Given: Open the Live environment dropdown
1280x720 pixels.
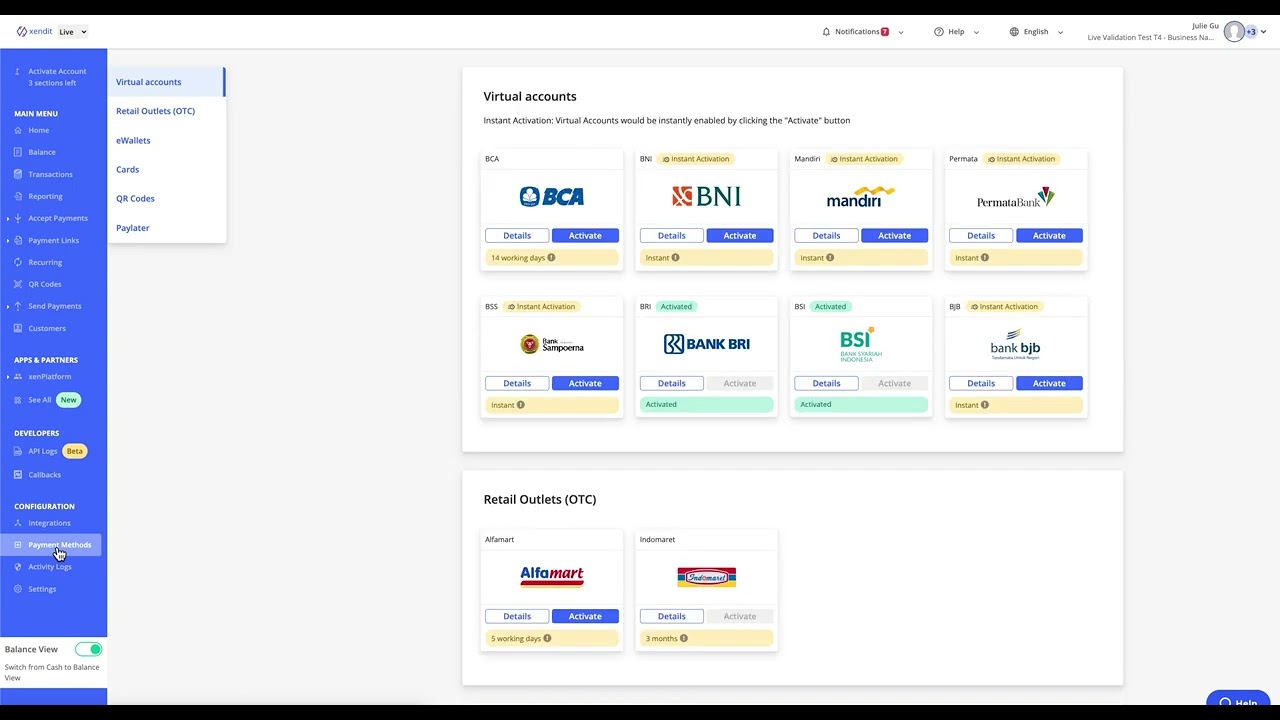Looking at the screenshot, I should pyautogui.click(x=72, y=32).
